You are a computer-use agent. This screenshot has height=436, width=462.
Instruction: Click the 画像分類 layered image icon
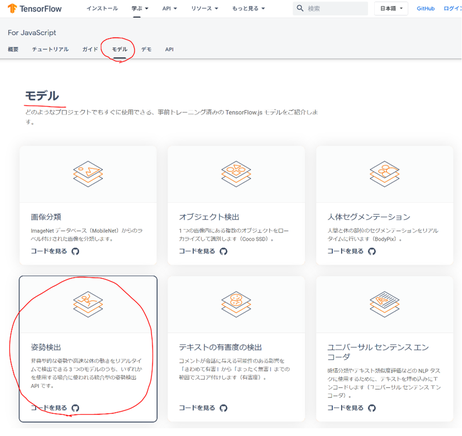pos(88,174)
